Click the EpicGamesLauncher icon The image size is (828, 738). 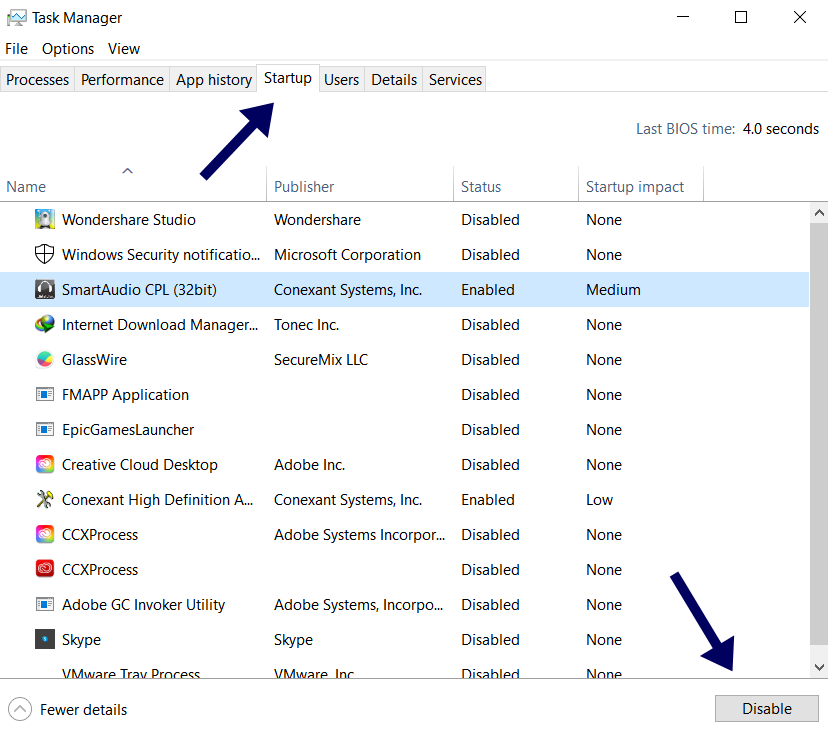[x=44, y=429]
